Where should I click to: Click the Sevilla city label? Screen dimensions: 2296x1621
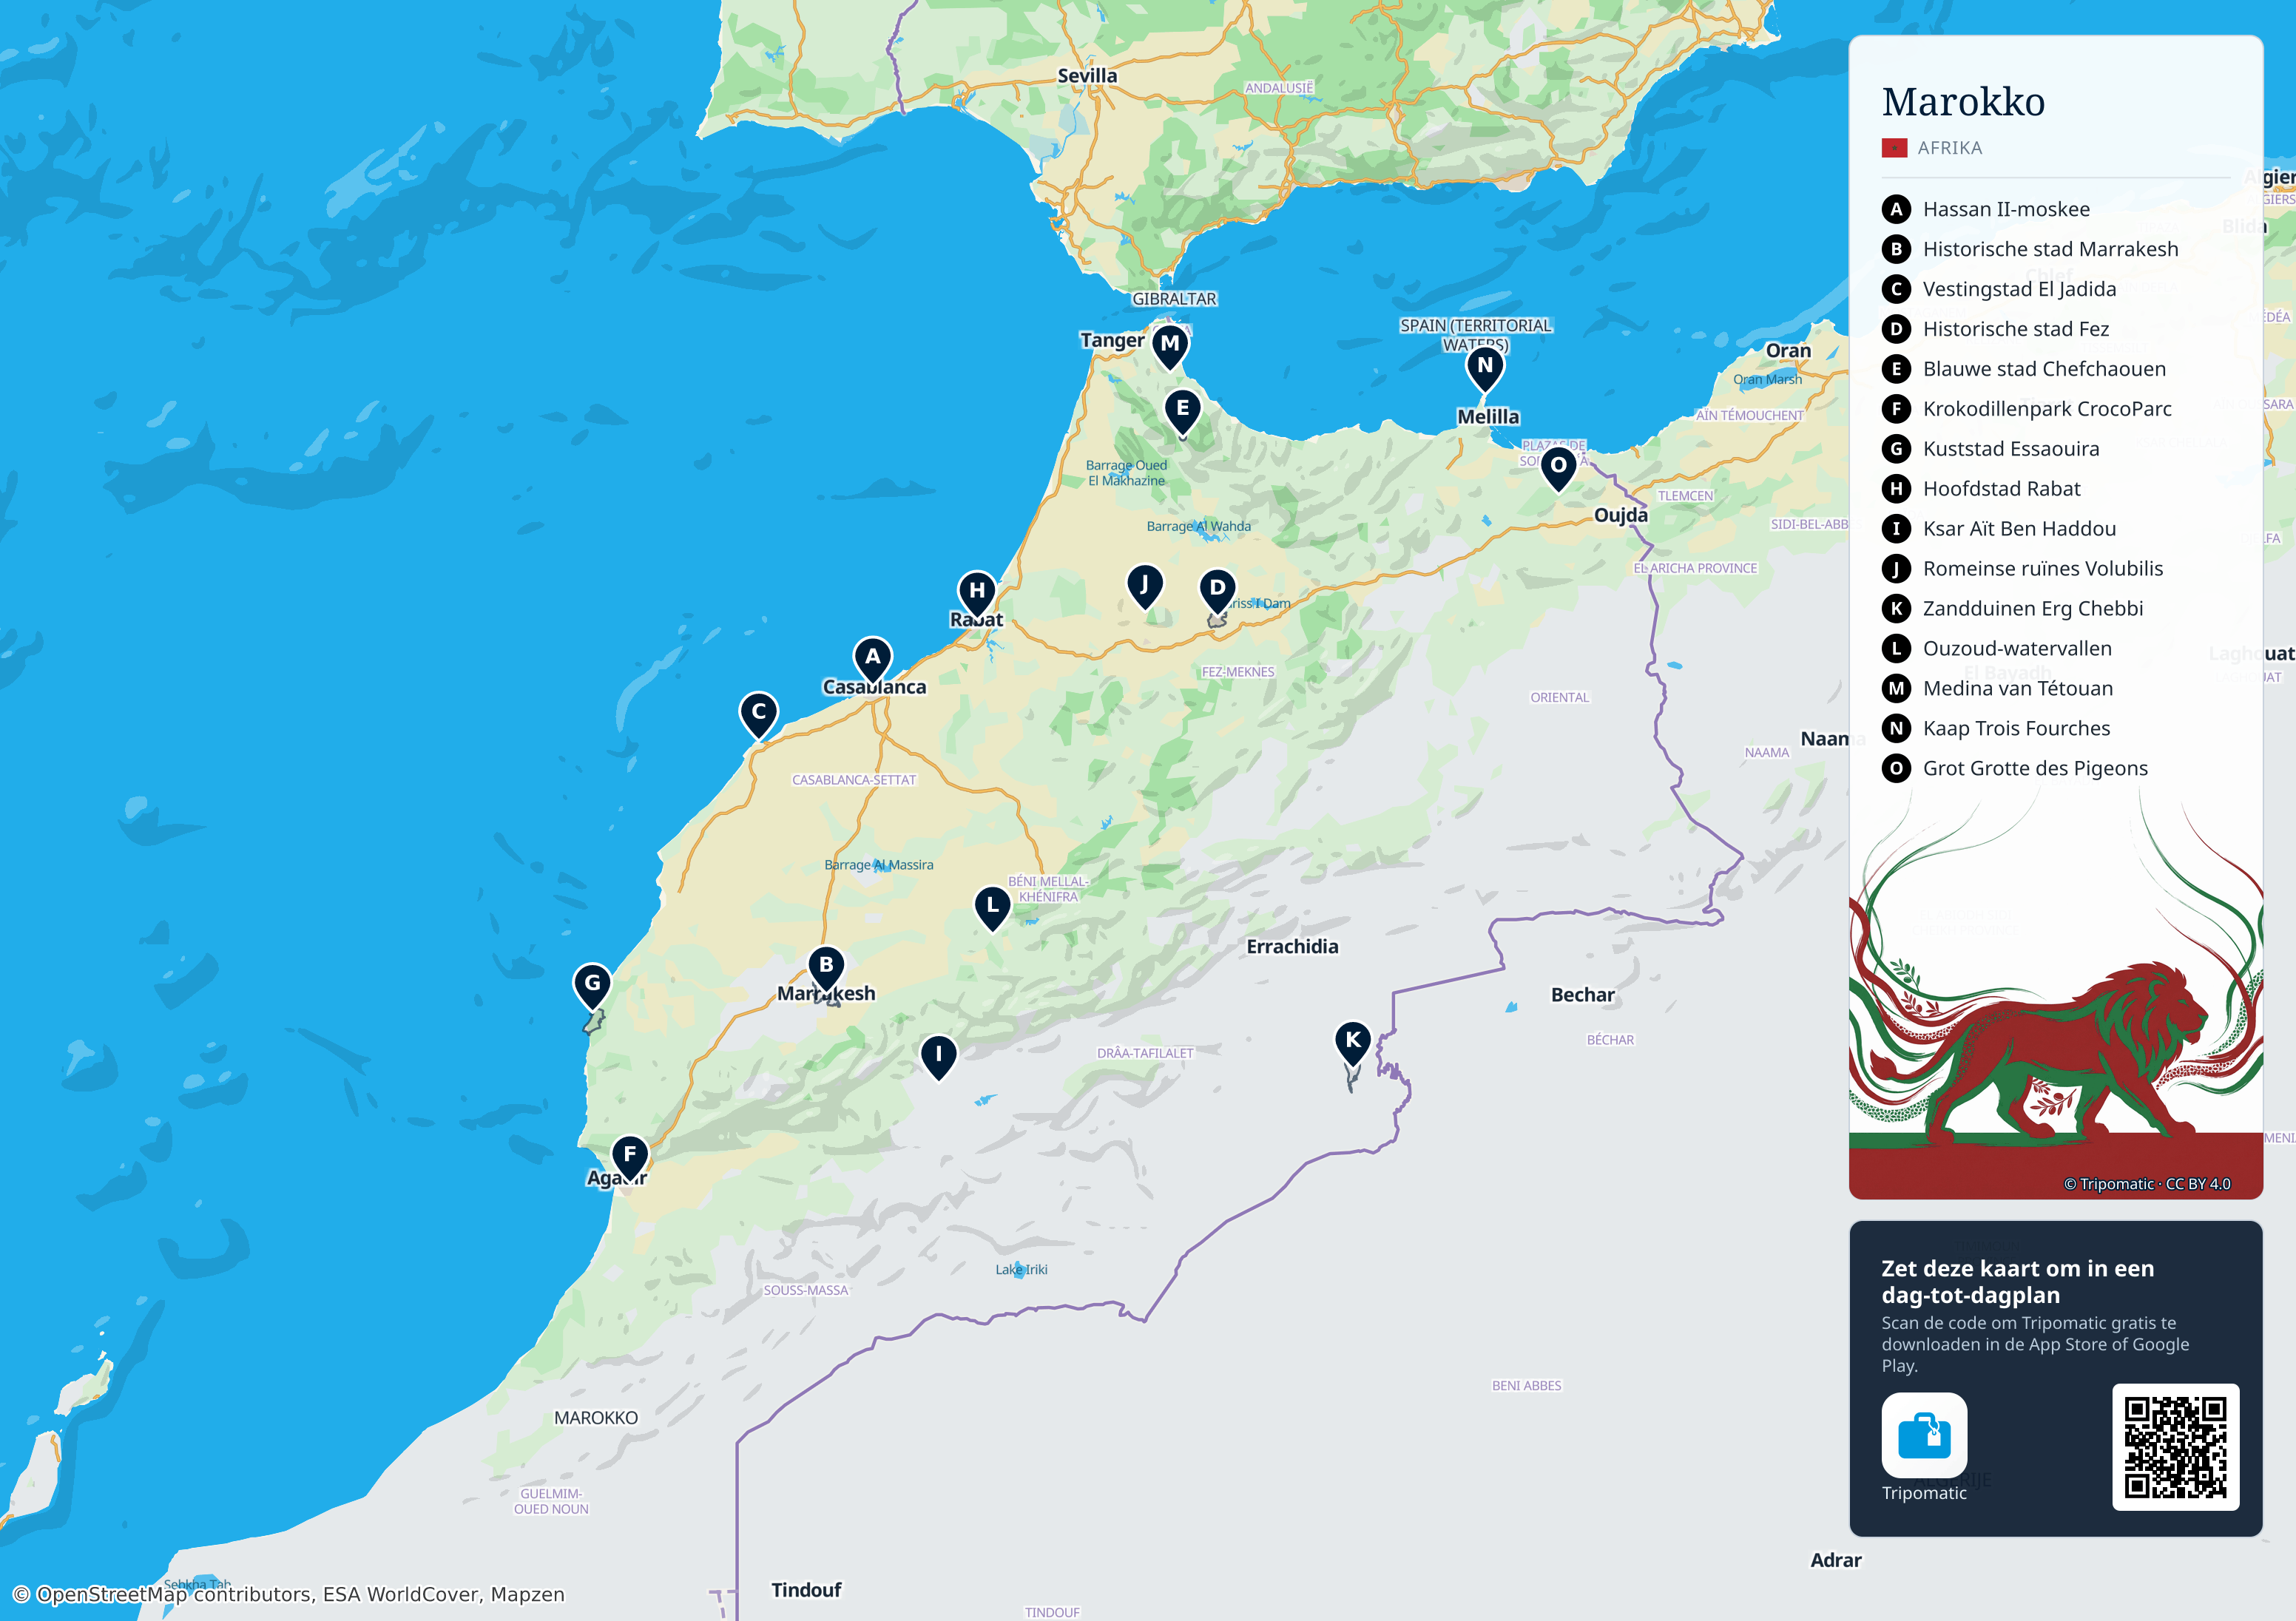pyautogui.click(x=1087, y=76)
